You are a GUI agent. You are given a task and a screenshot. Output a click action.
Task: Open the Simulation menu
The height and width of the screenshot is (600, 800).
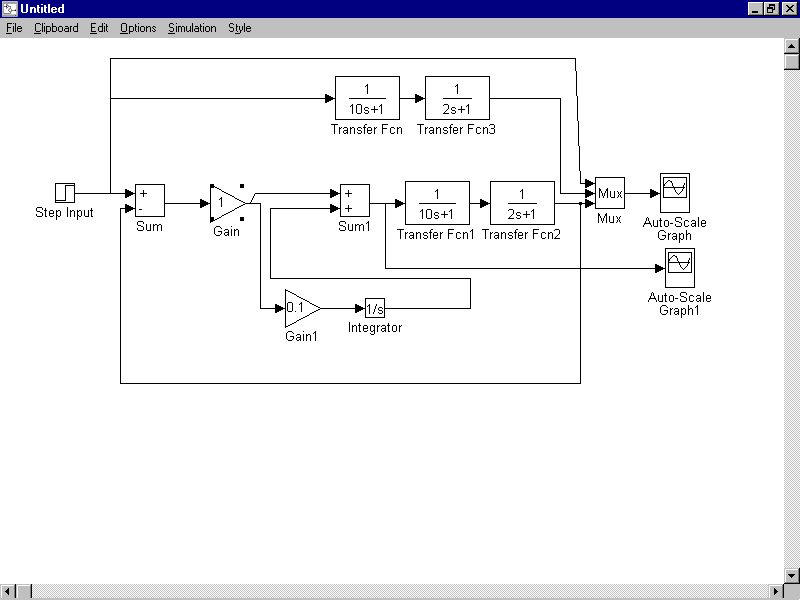pyautogui.click(x=192, y=28)
